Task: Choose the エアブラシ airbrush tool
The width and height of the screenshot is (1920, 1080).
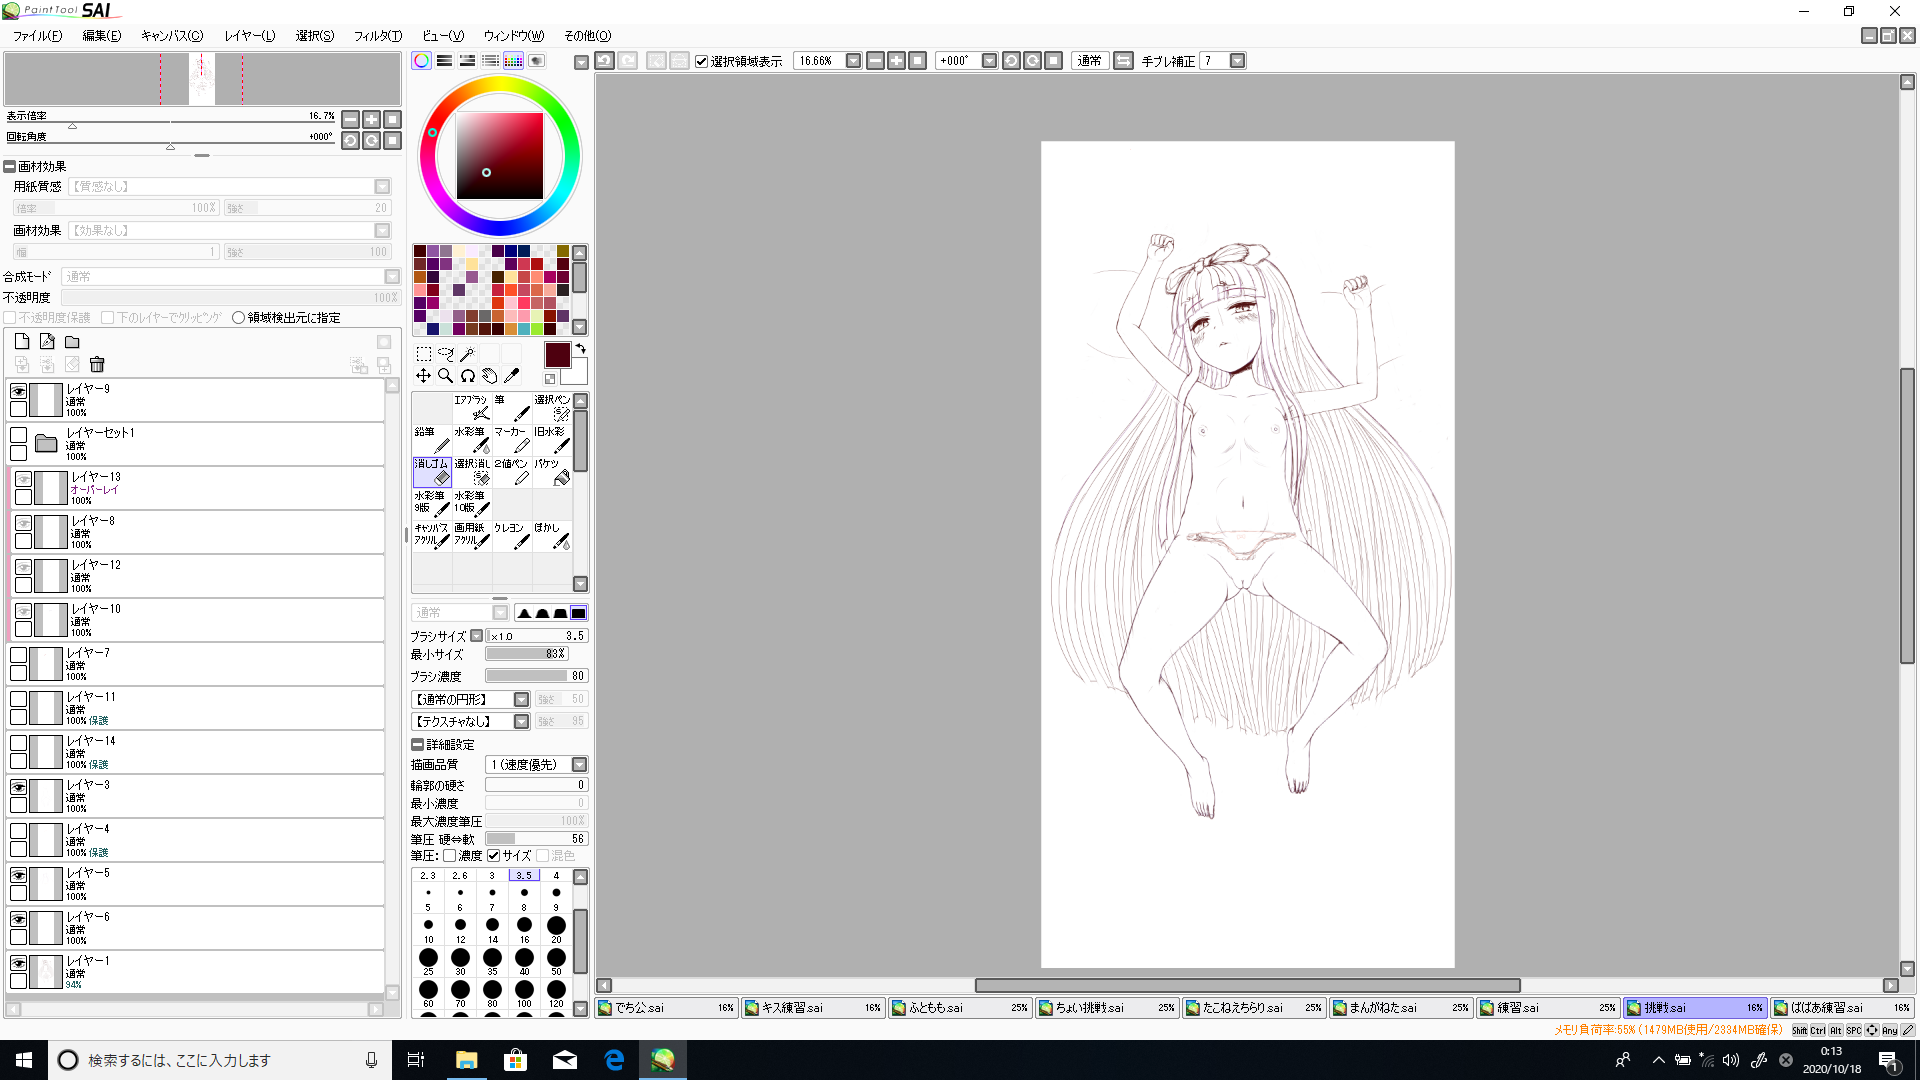Action: tap(472, 408)
